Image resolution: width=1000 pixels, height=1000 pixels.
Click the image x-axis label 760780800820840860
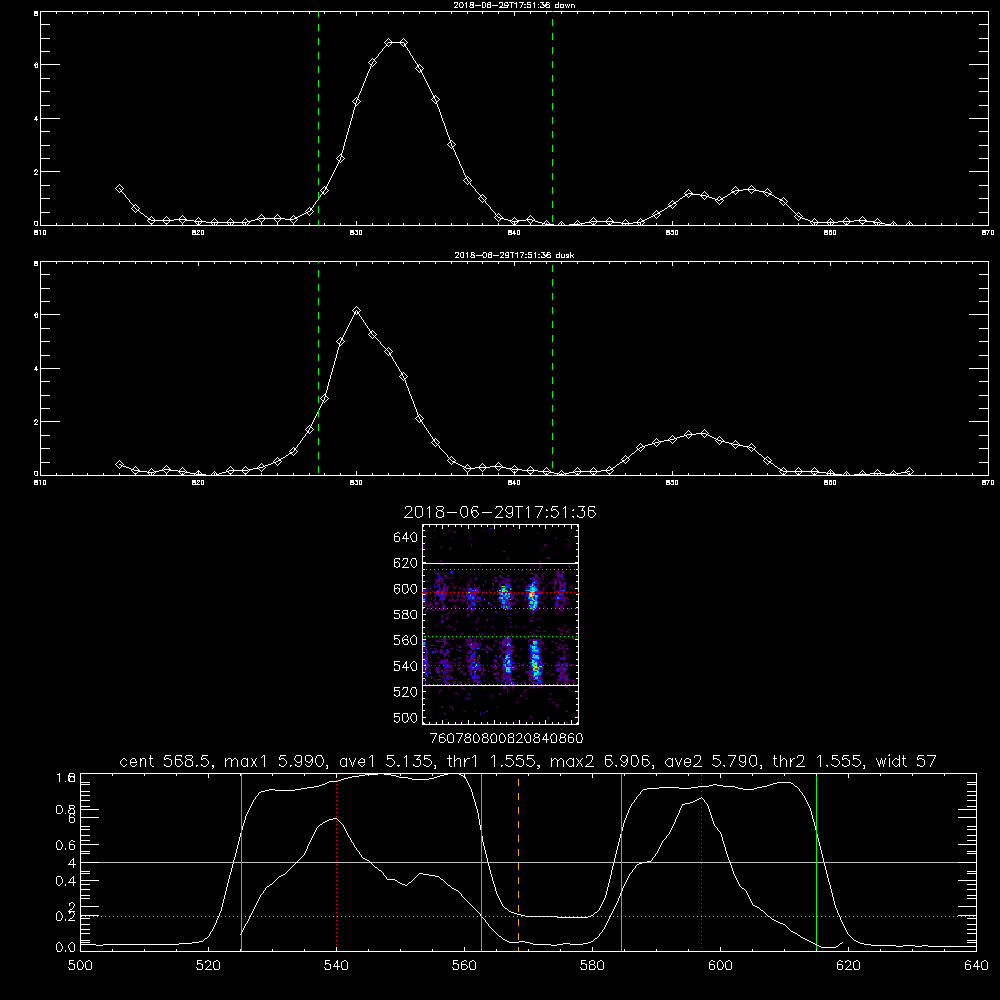(506, 739)
